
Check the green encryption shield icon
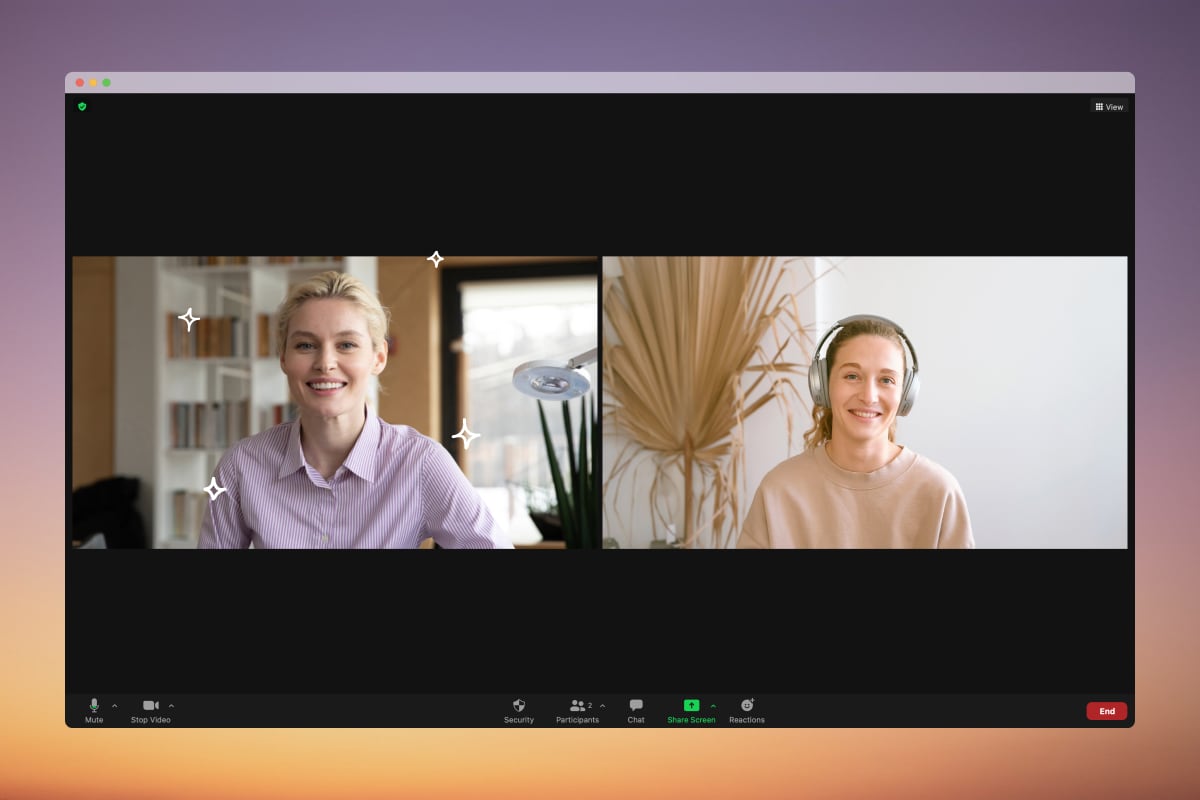pos(82,106)
